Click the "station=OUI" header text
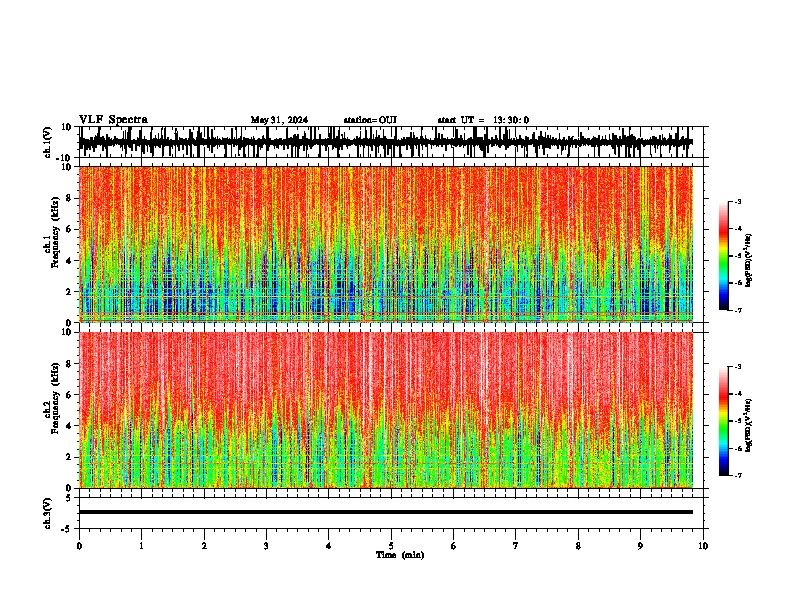Screen dimensions: 792x612 click(x=370, y=120)
